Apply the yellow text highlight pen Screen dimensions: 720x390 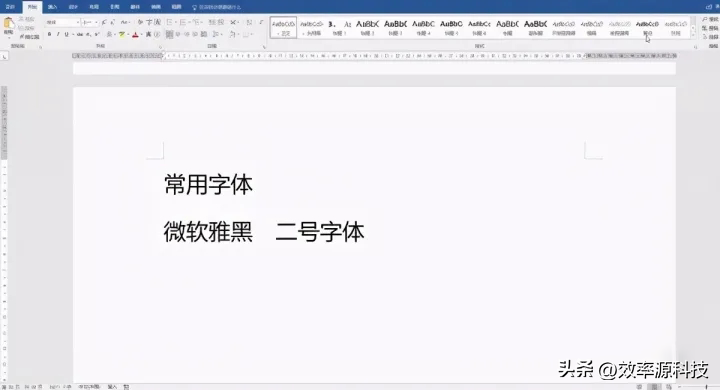[x=122, y=34]
